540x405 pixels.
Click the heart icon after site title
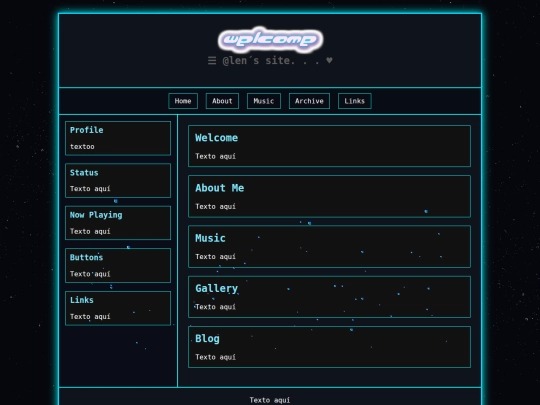pyautogui.click(x=329, y=60)
